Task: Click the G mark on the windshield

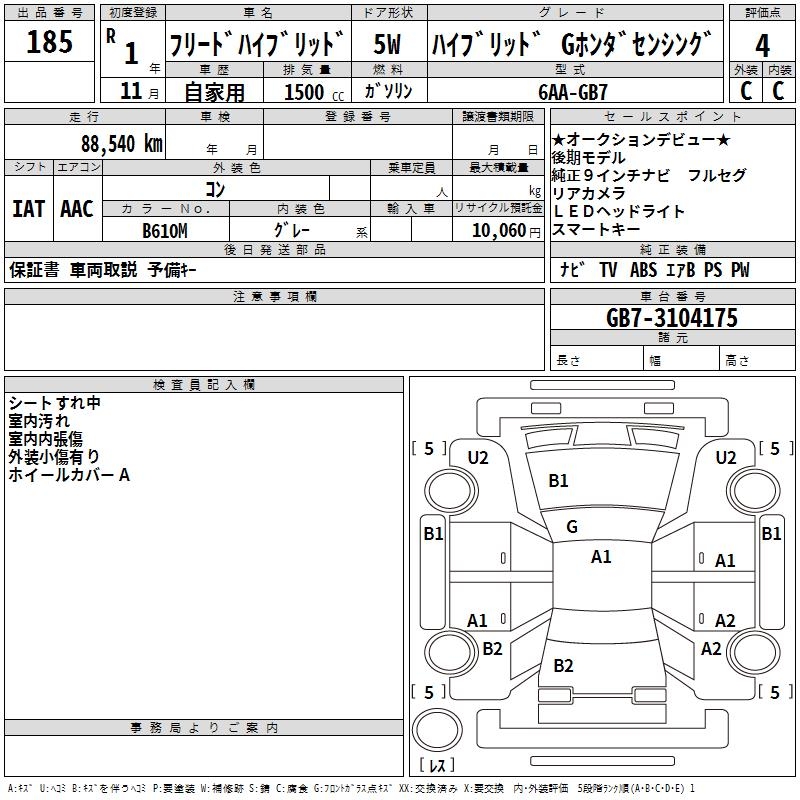Action: pos(572,527)
